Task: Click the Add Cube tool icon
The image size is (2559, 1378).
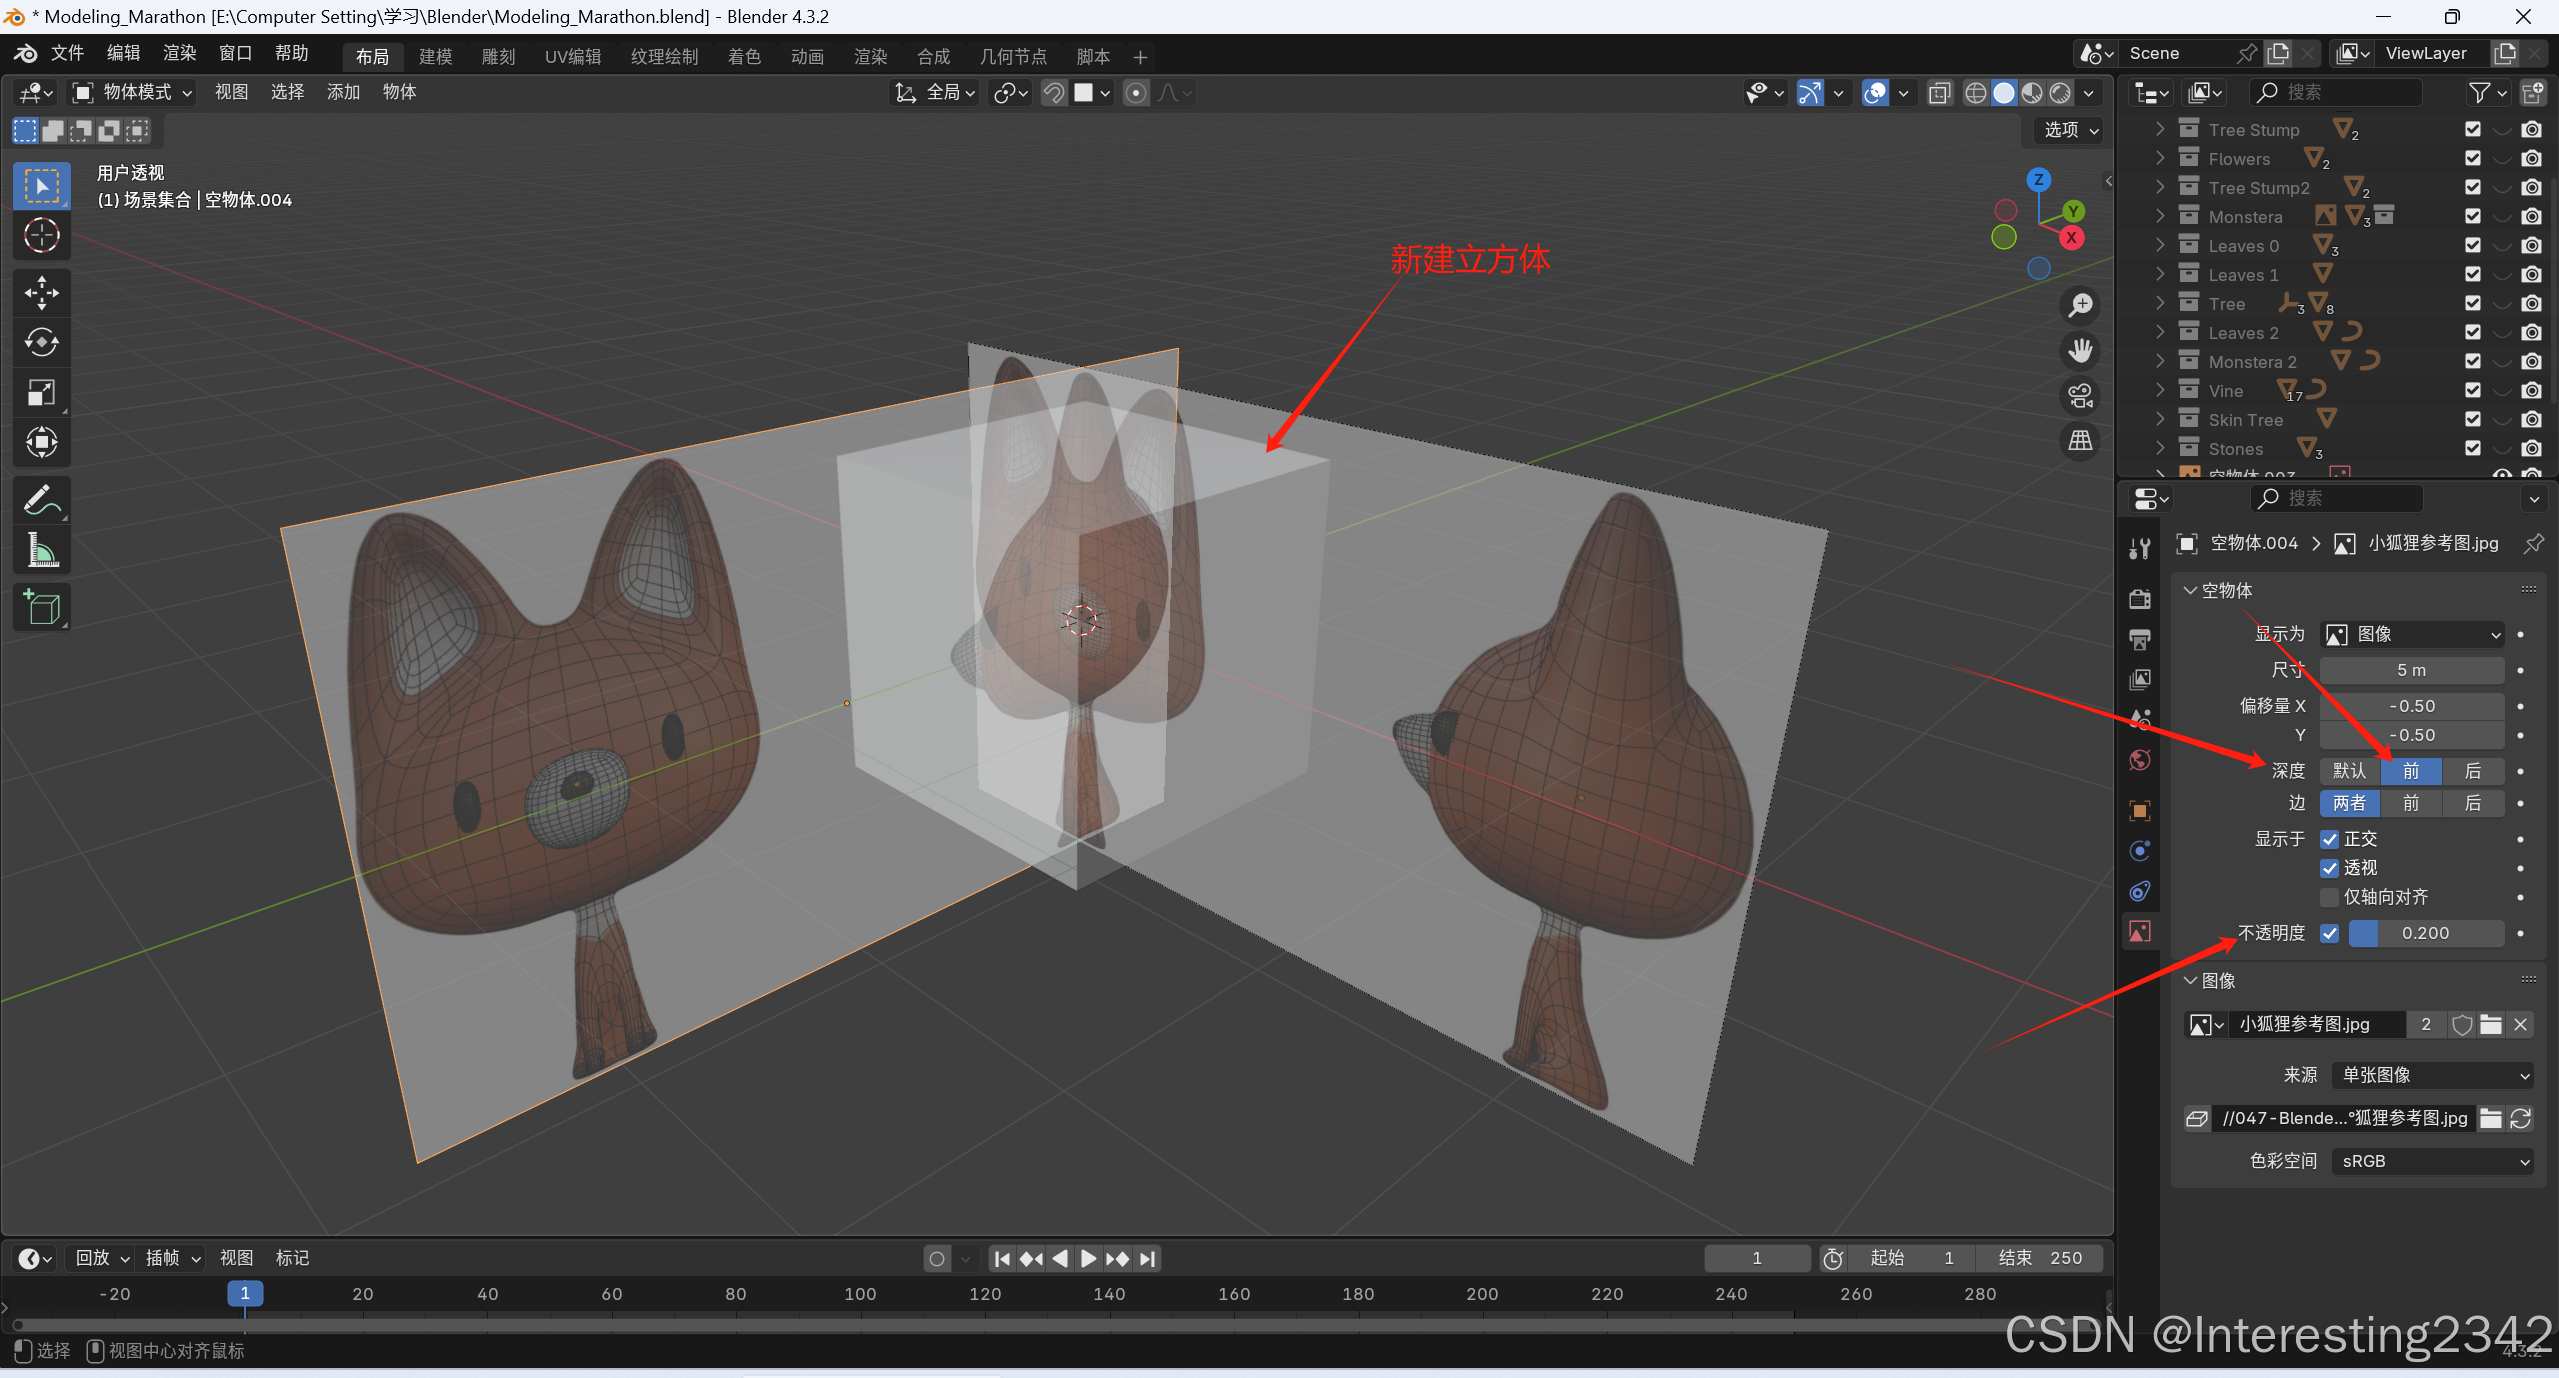Action: coord(41,607)
